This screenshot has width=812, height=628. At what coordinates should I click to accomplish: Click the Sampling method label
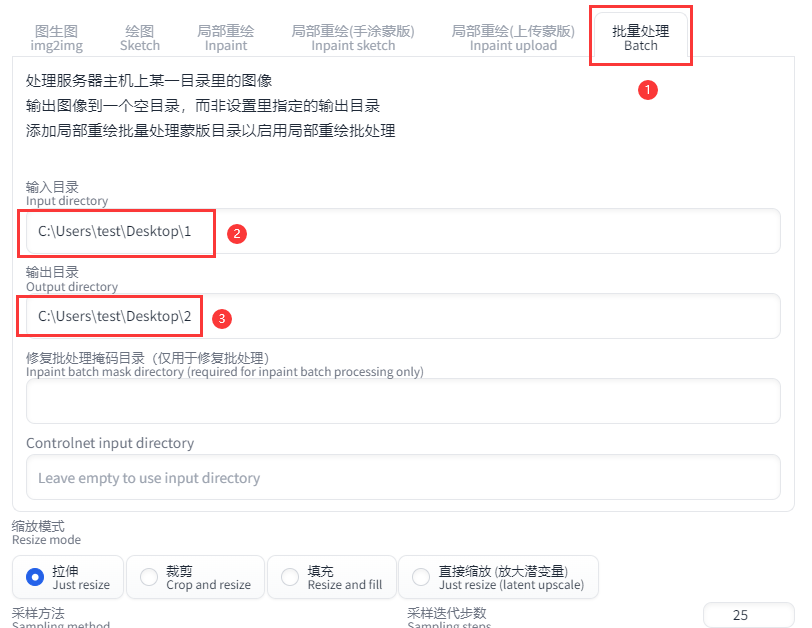61,619
